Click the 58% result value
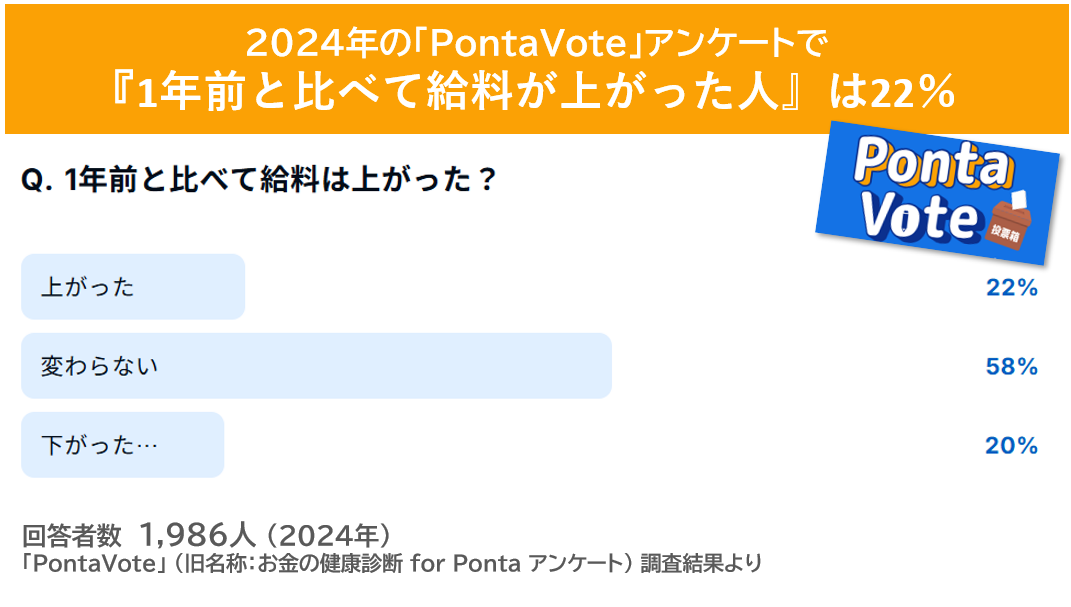Screen dimensions: 1071x607 tap(1012, 367)
